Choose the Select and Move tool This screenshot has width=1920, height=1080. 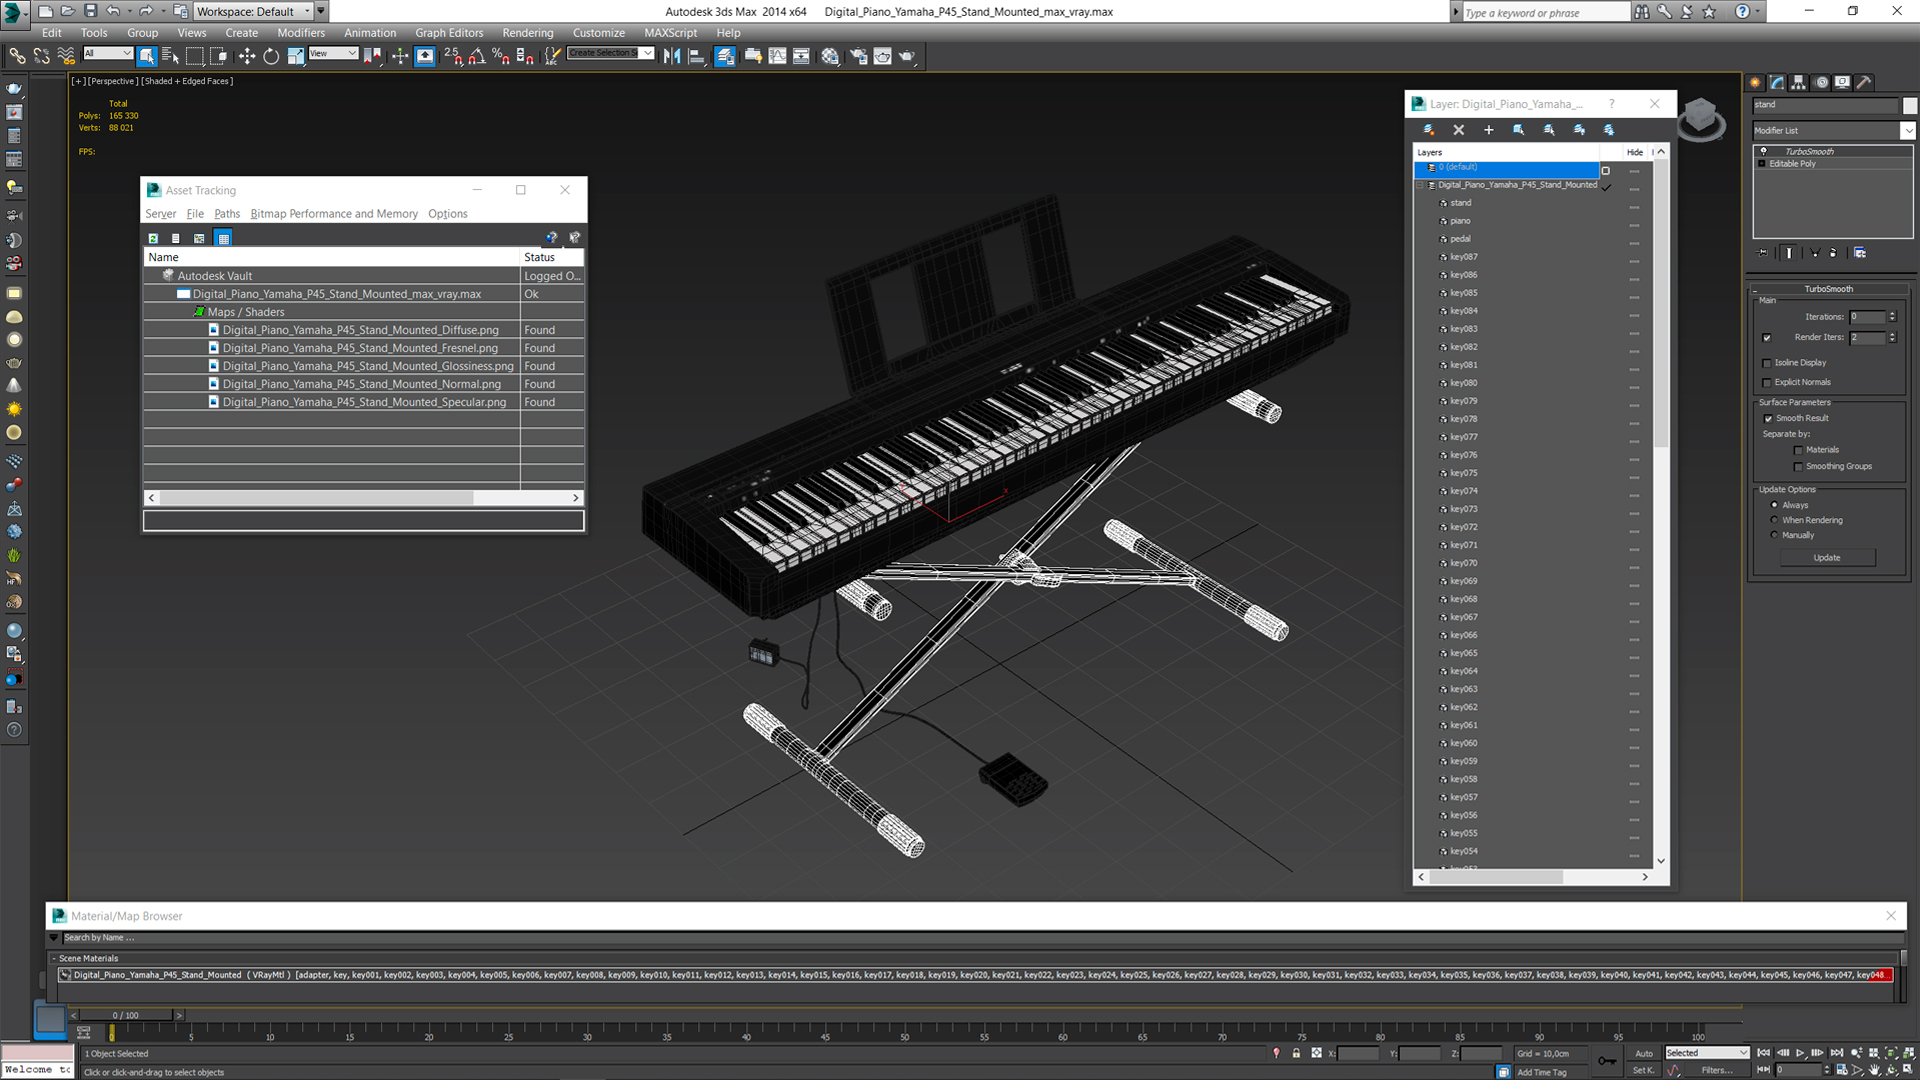coord(247,56)
